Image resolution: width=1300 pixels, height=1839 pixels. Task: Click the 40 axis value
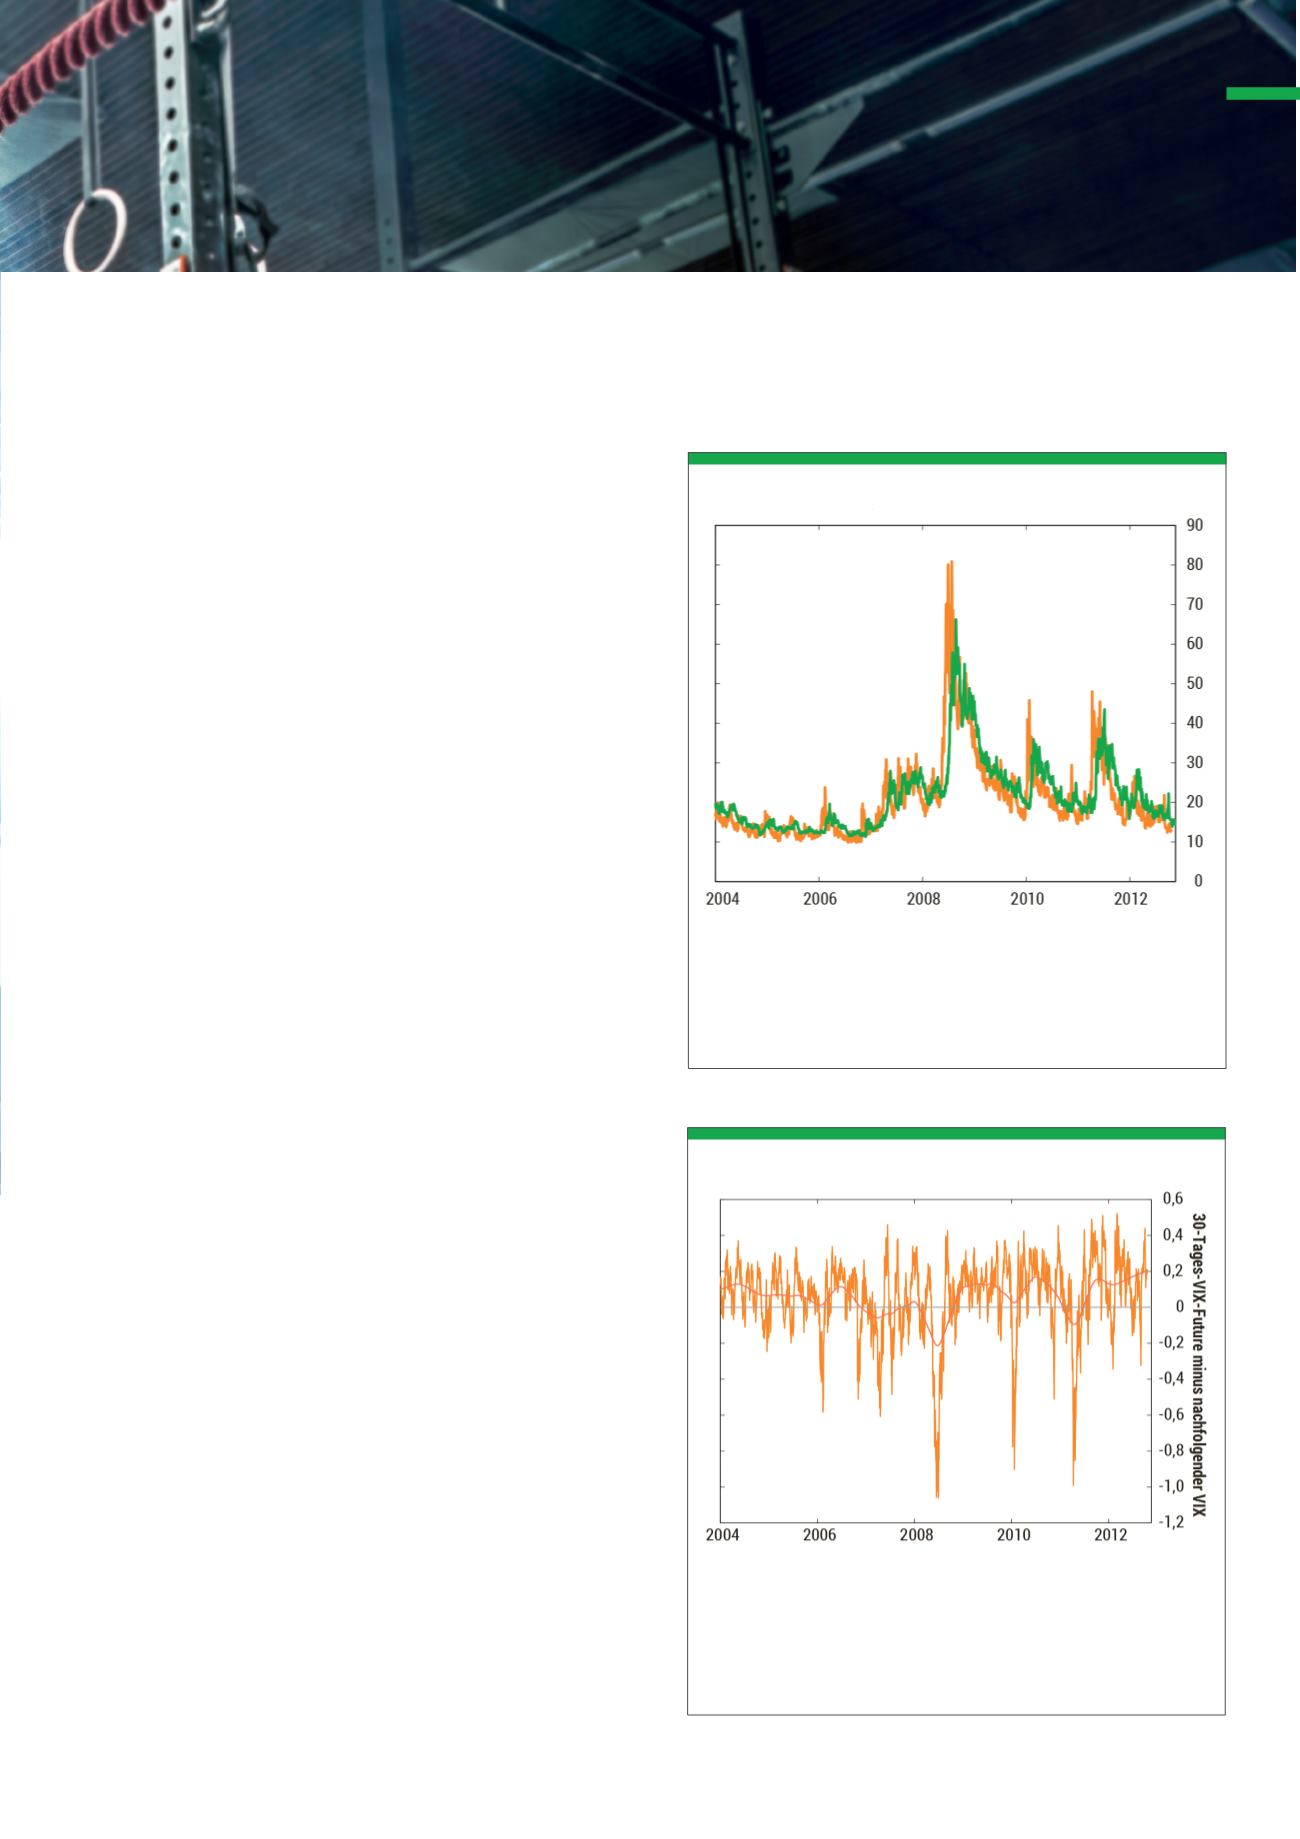tap(1195, 723)
